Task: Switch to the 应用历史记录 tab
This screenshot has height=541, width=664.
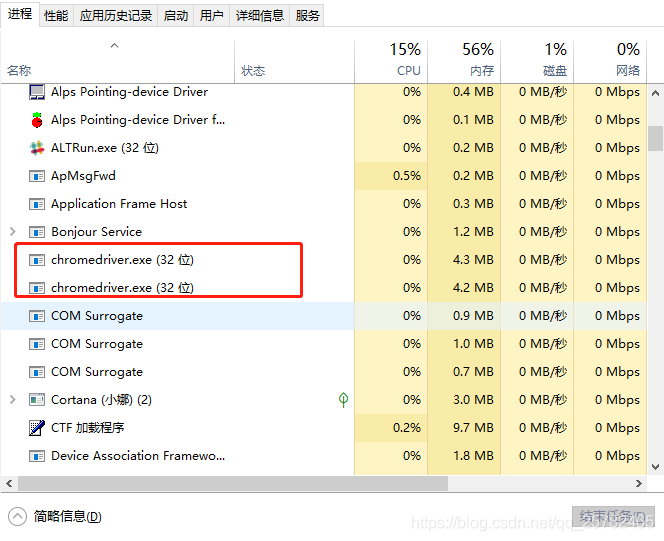Action: (x=116, y=16)
